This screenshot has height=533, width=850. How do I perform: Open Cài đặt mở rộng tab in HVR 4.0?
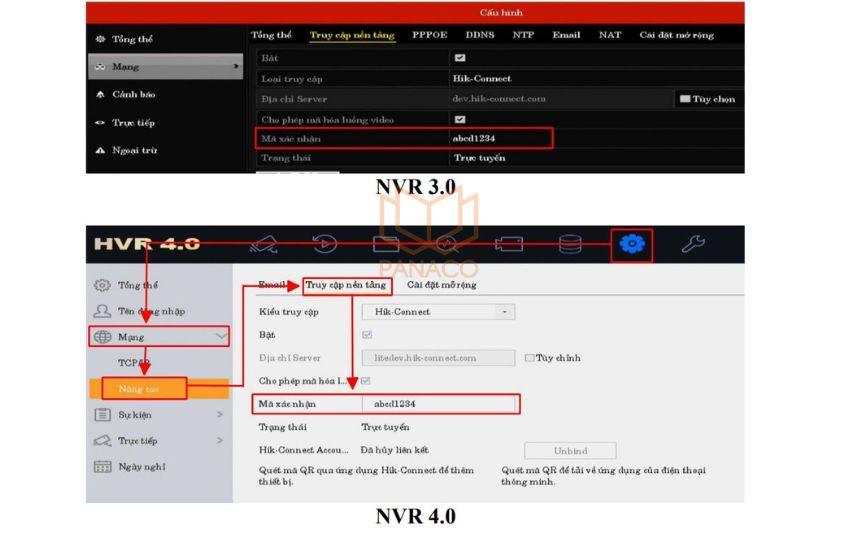(441, 285)
